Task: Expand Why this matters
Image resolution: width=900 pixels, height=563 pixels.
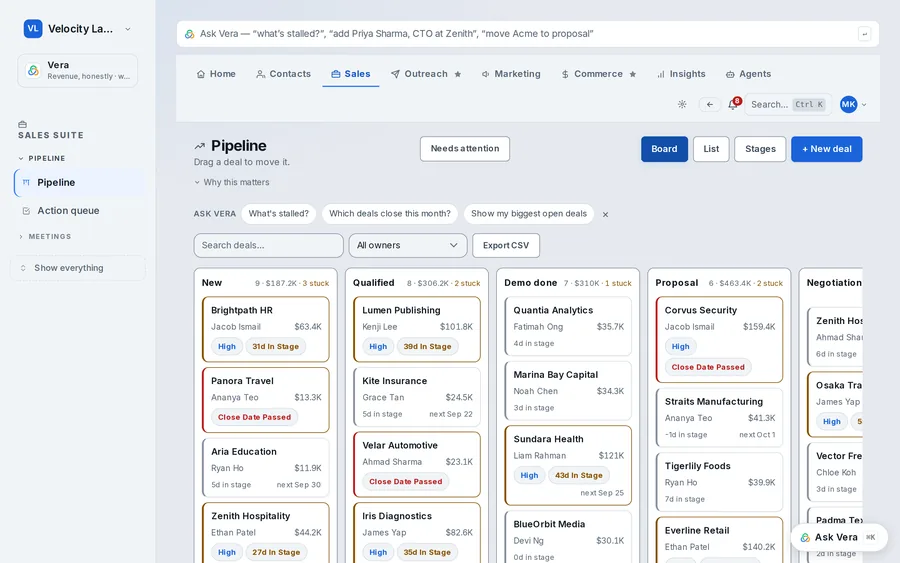Action: tap(232, 182)
